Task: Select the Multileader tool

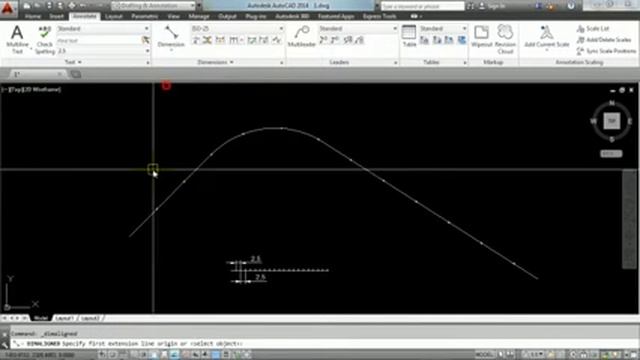Action: [302, 36]
